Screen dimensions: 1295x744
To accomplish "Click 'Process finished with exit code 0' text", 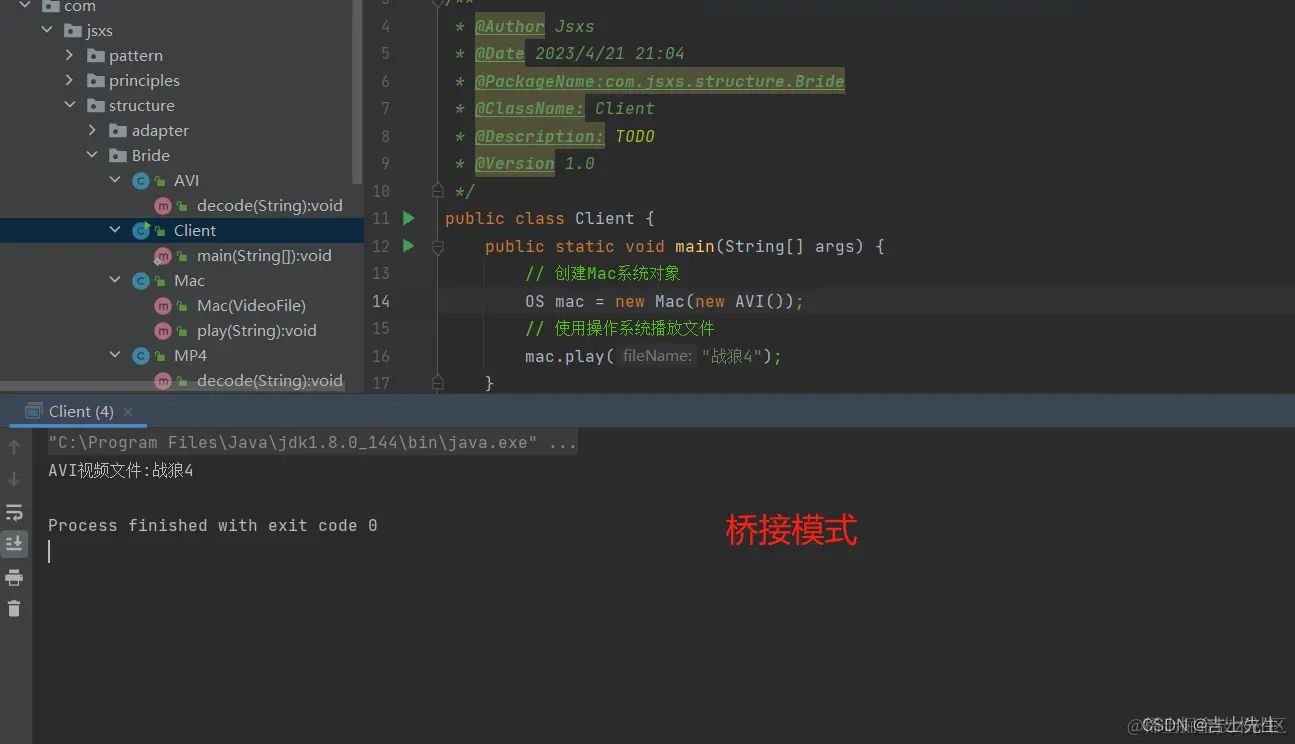I will click(213, 525).
